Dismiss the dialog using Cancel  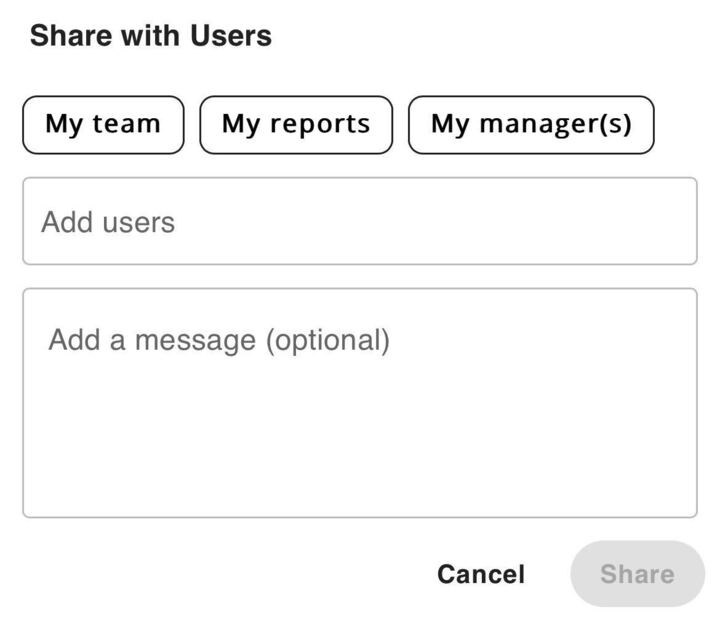click(480, 574)
